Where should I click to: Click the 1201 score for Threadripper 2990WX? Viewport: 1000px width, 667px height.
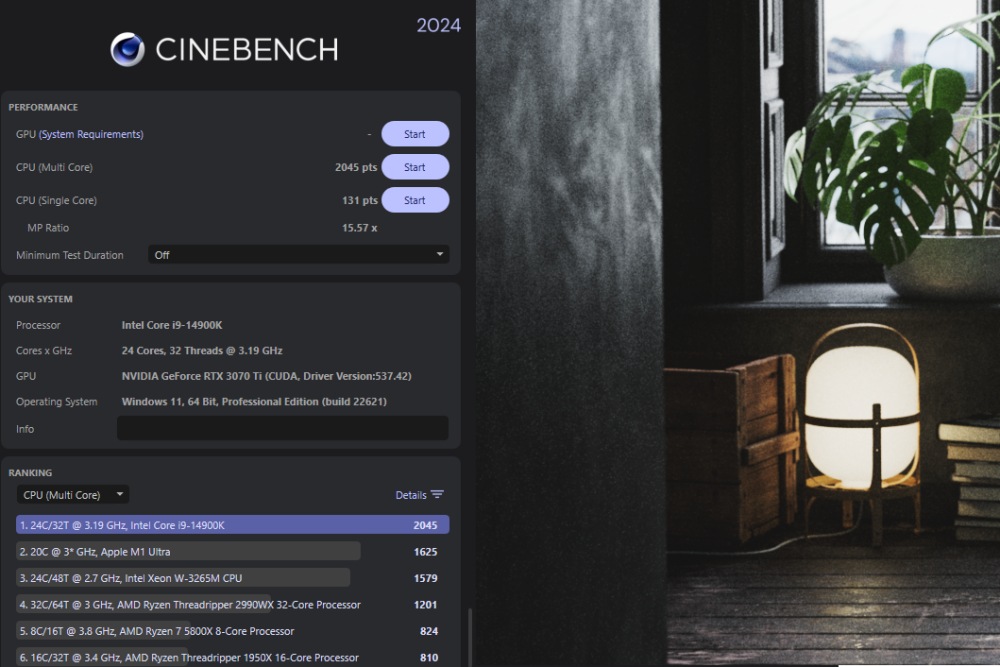coord(425,605)
